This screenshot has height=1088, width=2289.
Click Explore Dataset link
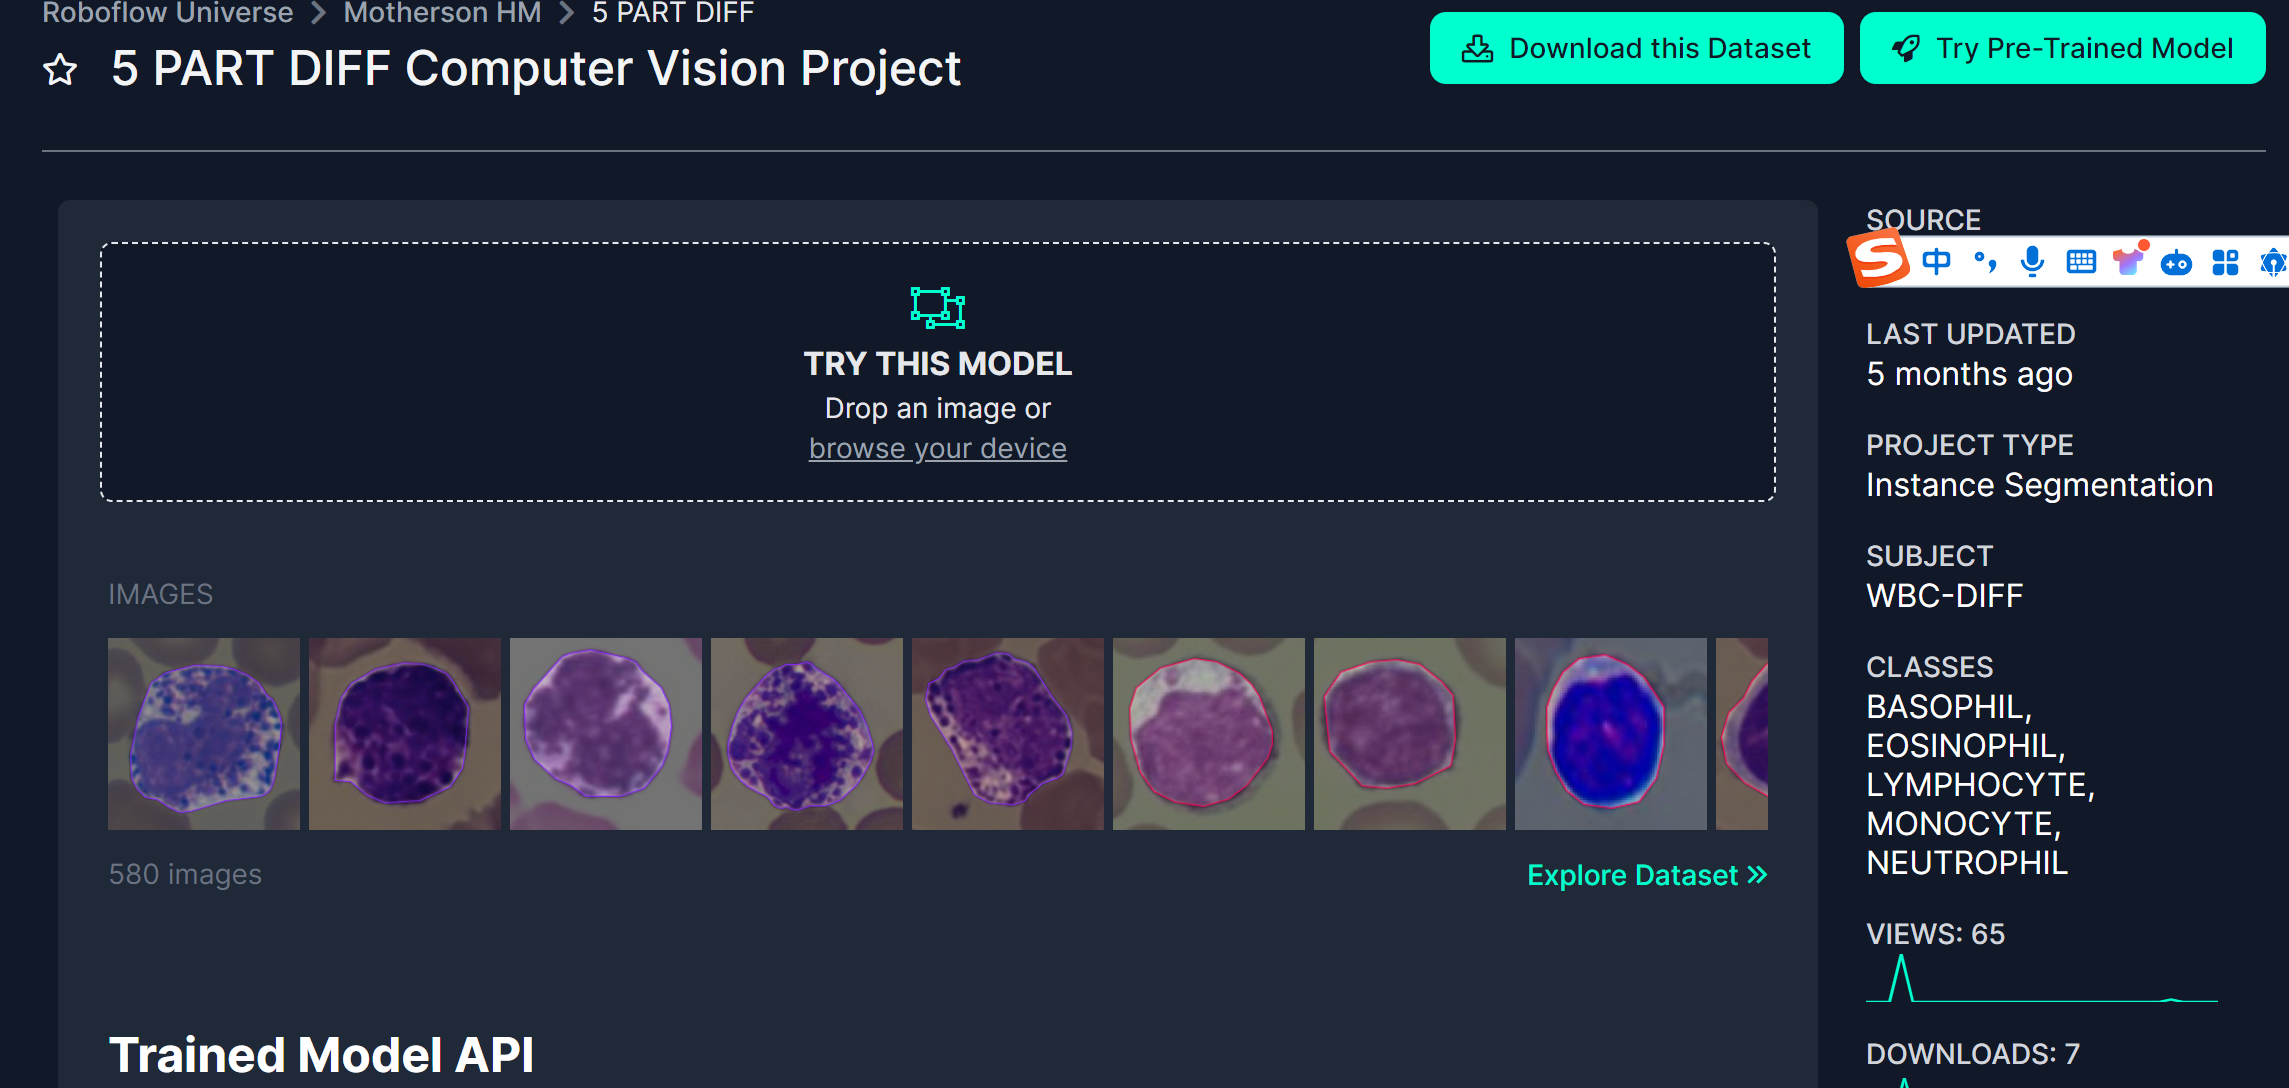coord(1645,875)
